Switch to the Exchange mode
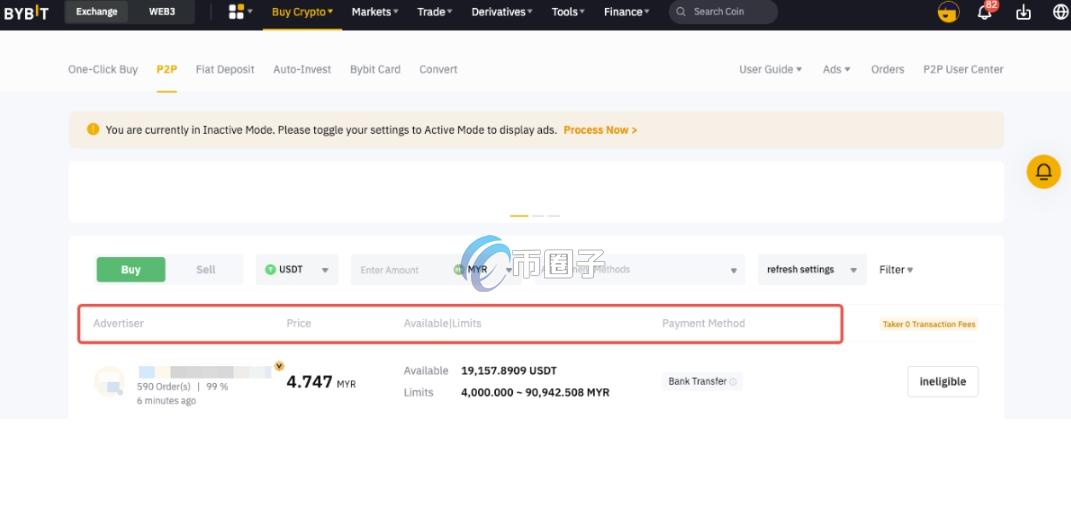Image resolution: width=1071 pixels, height=527 pixels. [x=96, y=12]
